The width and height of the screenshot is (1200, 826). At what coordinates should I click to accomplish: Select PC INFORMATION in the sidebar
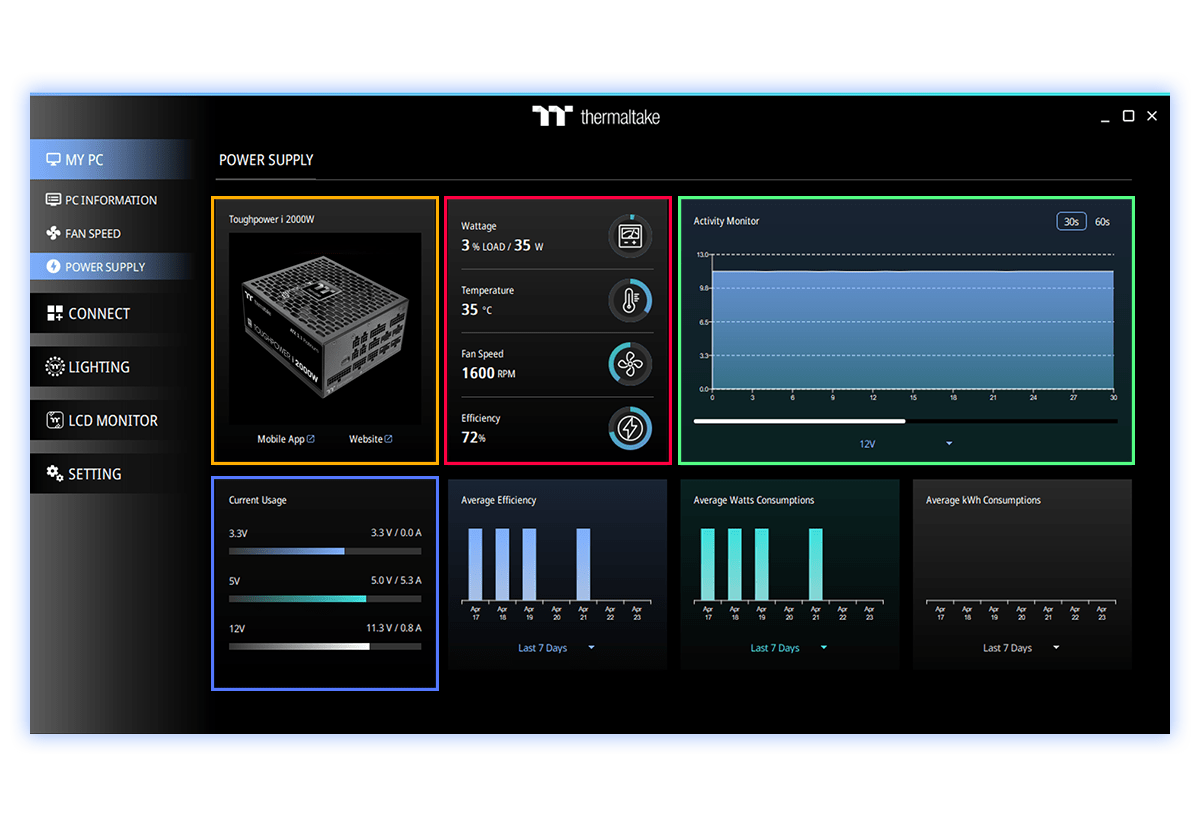coord(112,200)
